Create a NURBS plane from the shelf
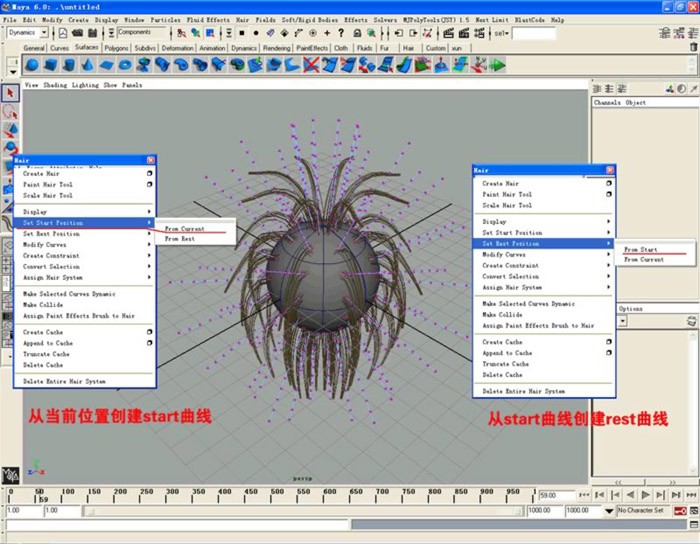 [106, 65]
